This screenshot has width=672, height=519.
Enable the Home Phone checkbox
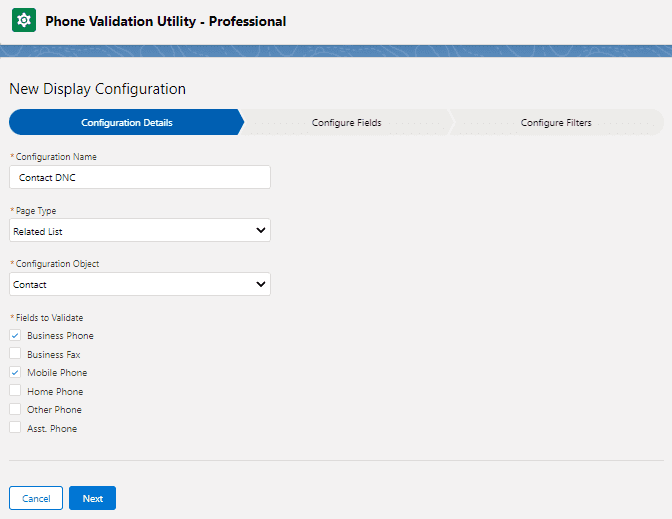tap(15, 391)
